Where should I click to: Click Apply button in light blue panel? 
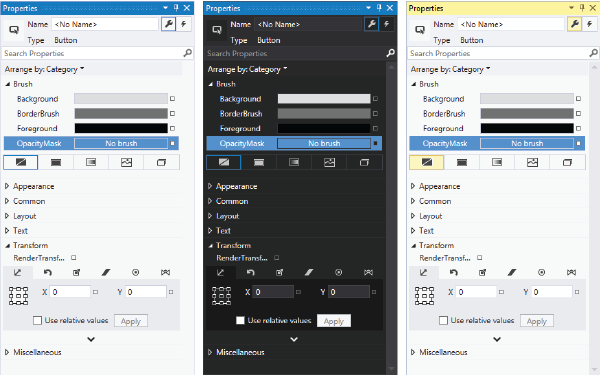[131, 321]
